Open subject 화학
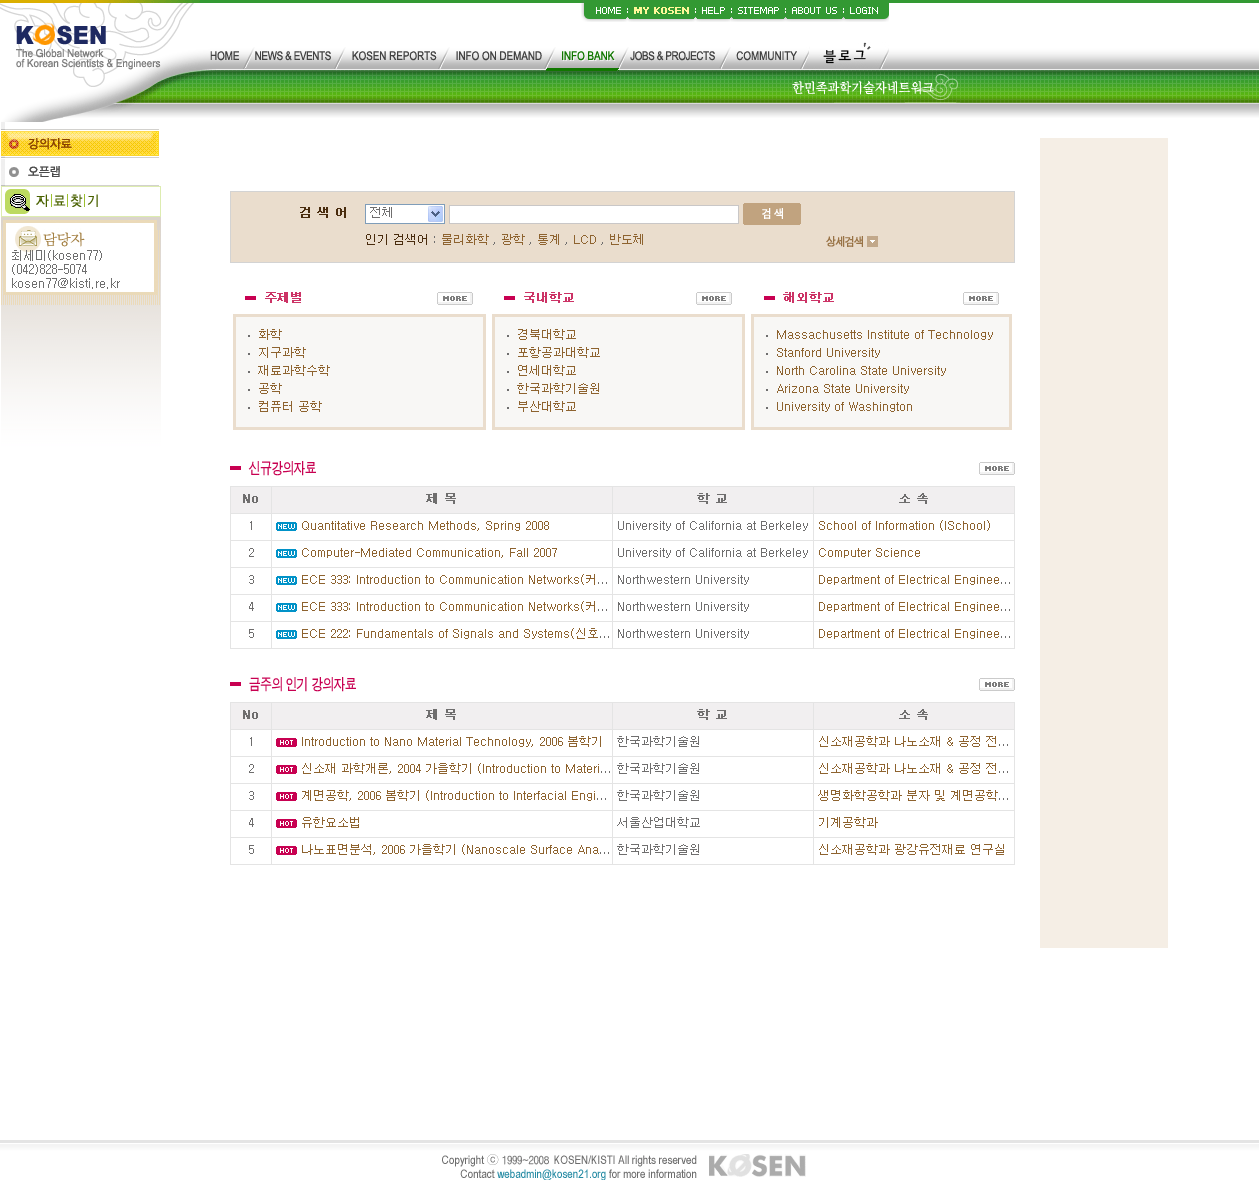Screen dimensions: 1259x1180 coord(270,334)
